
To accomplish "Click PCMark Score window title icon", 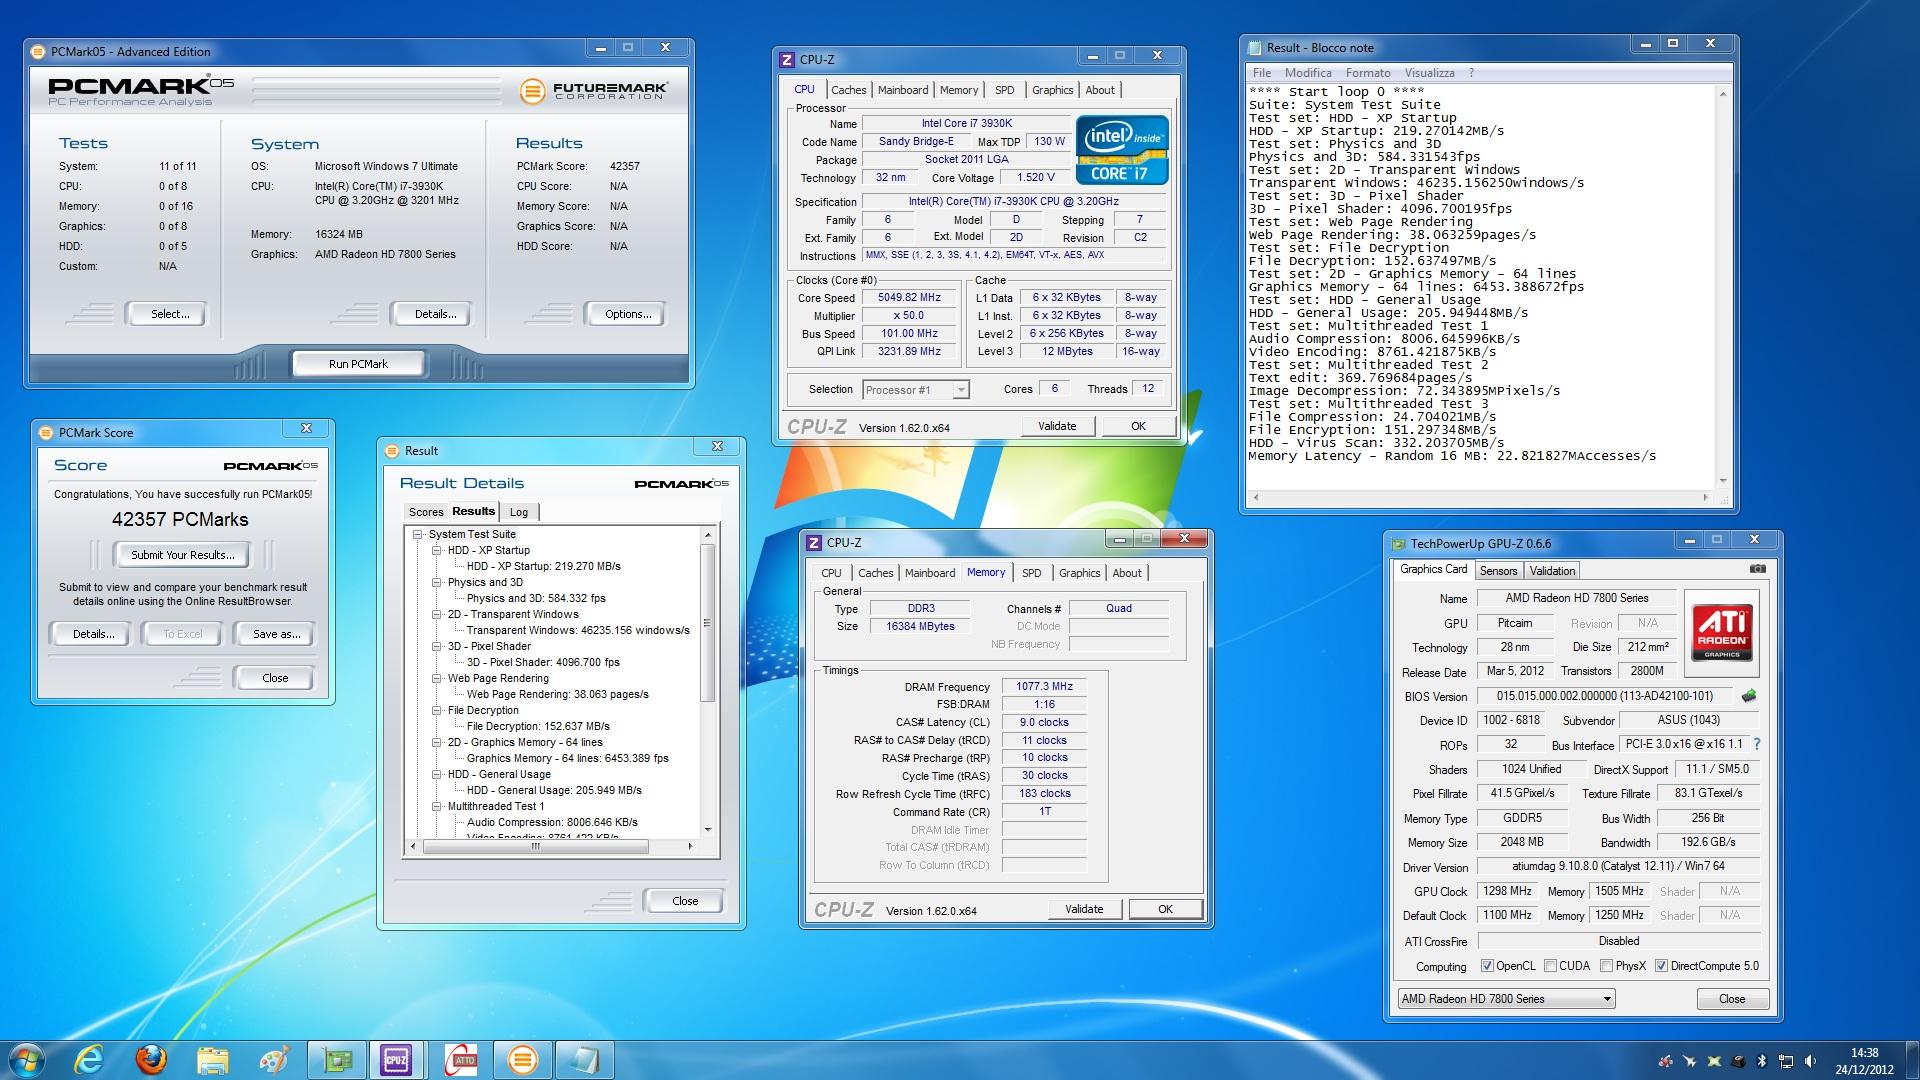I will pos(45,433).
